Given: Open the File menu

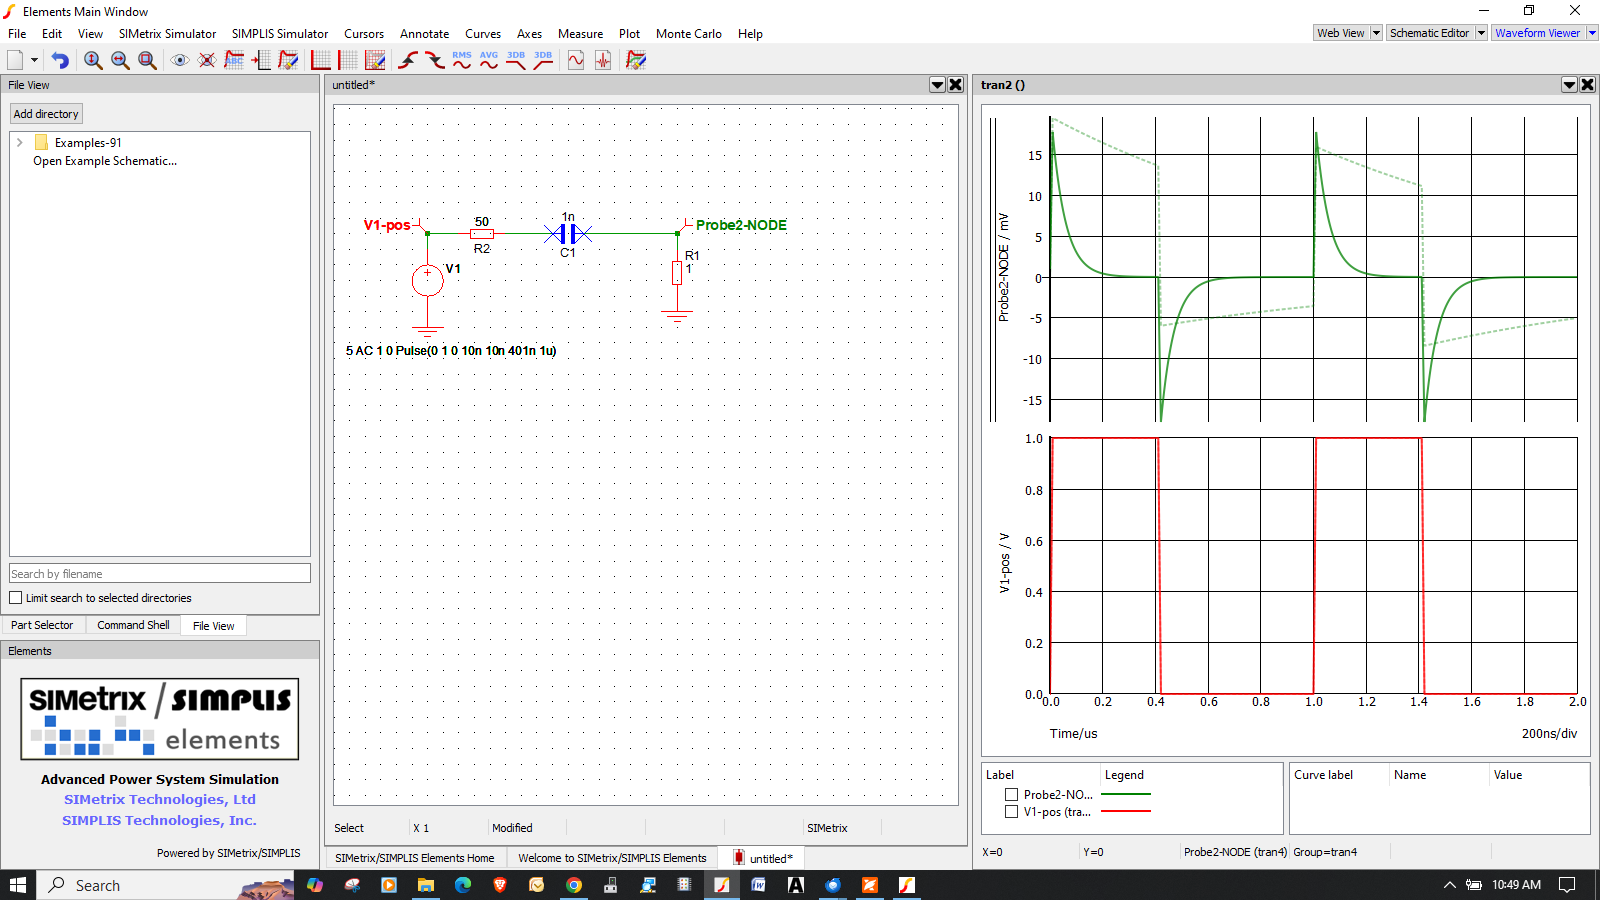Looking at the screenshot, I should click(x=17, y=34).
